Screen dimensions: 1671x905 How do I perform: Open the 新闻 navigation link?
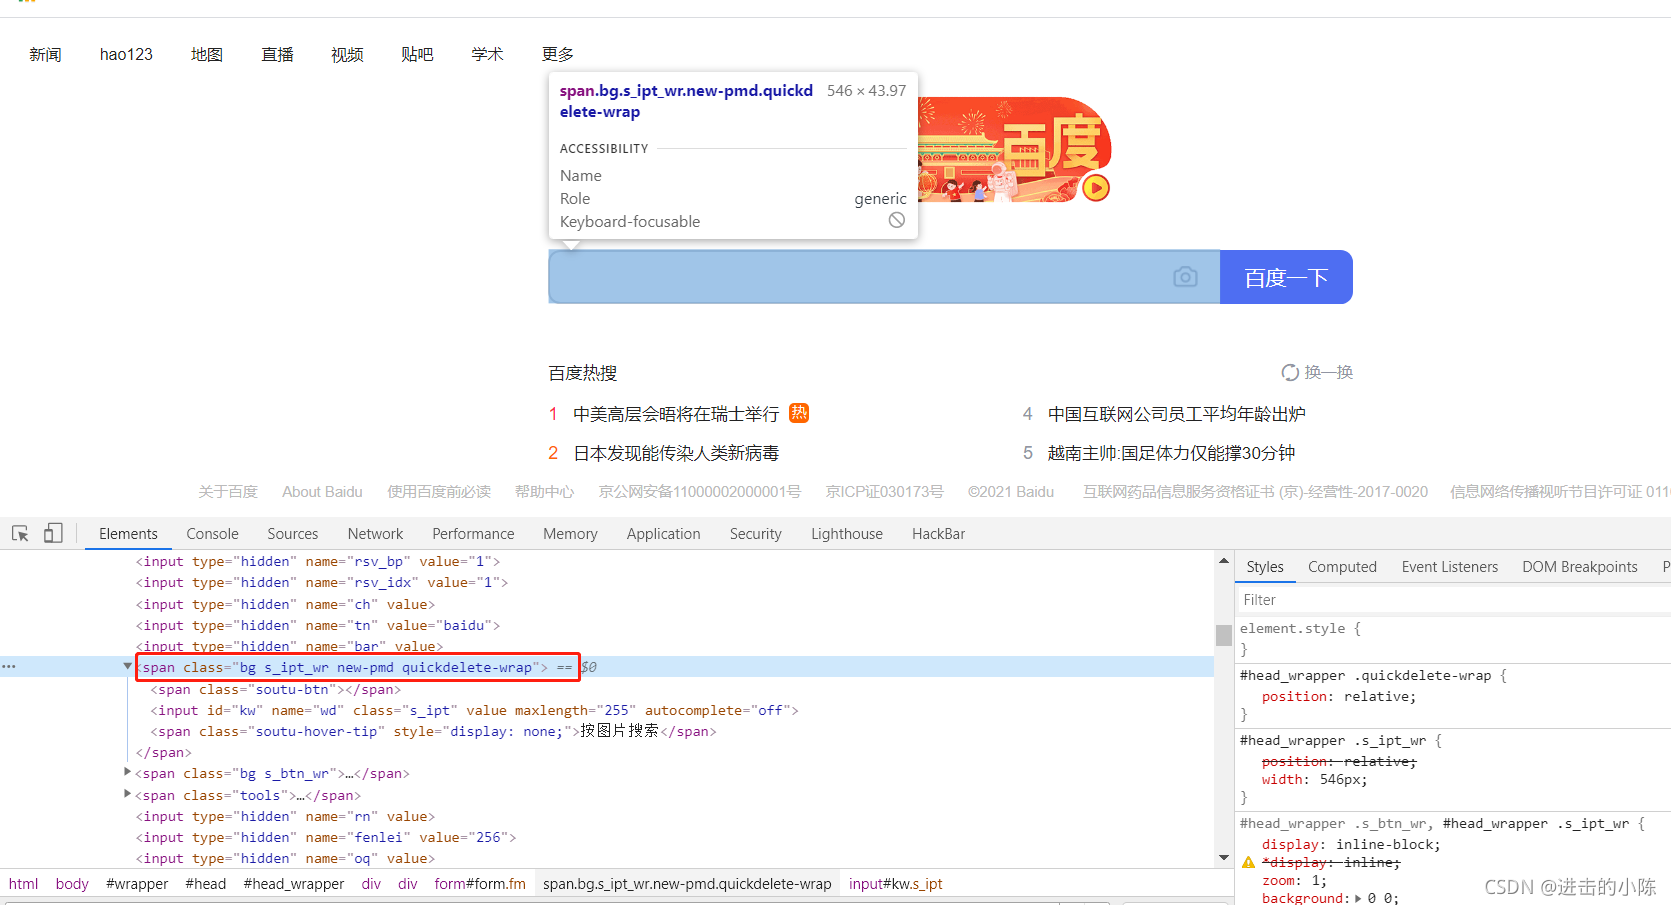tap(45, 54)
